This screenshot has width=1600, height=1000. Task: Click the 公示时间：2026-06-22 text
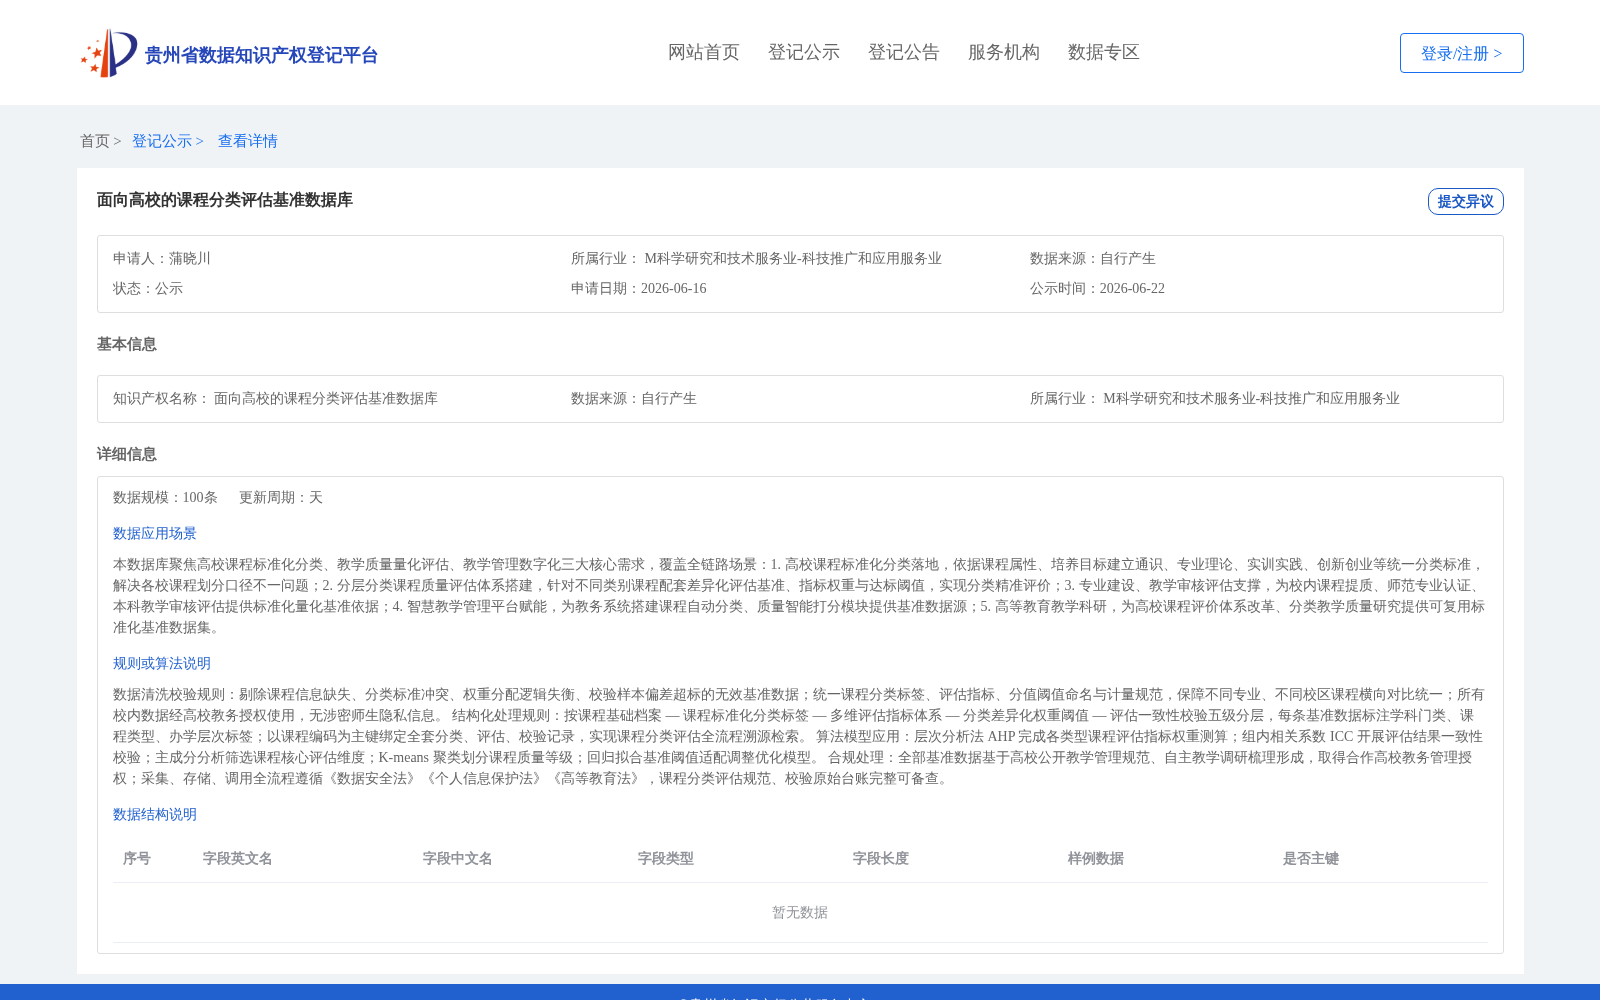(1097, 288)
